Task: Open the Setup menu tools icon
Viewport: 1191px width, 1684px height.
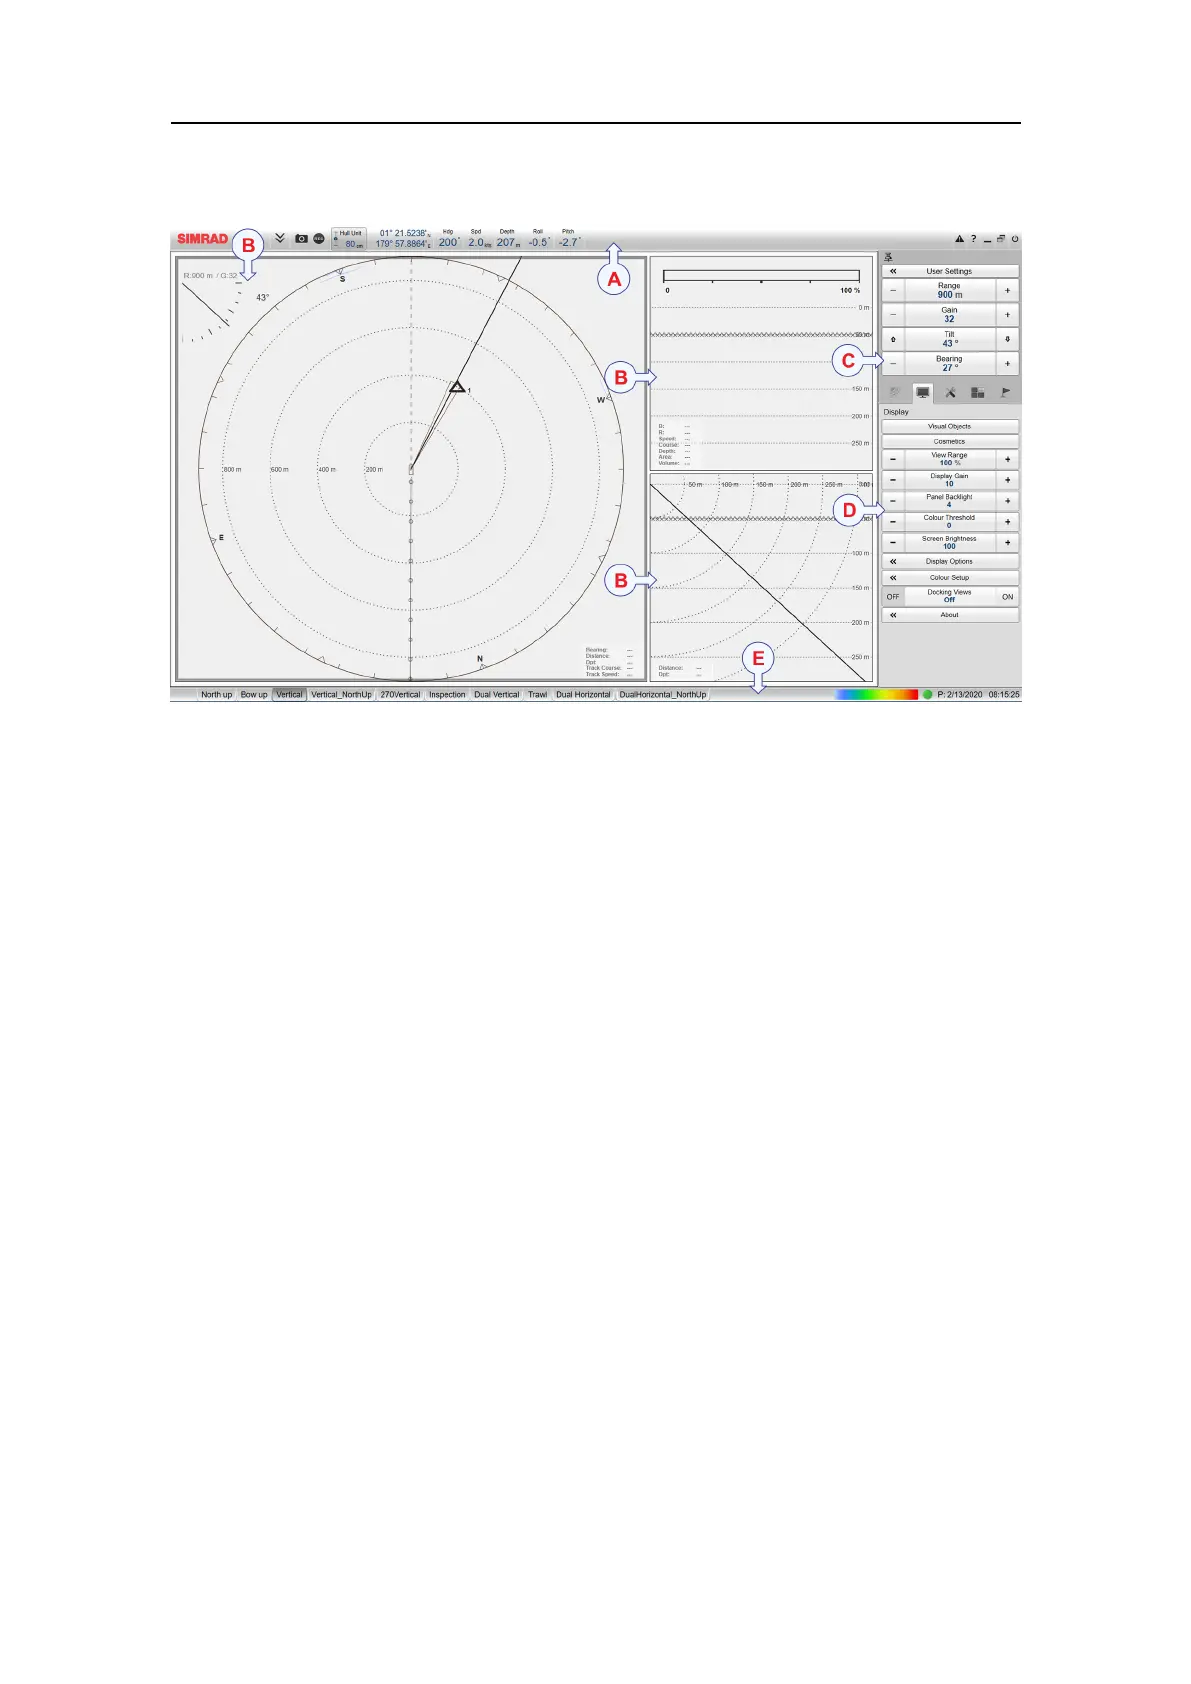Action: pyautogui.click(x=950, y=393)
